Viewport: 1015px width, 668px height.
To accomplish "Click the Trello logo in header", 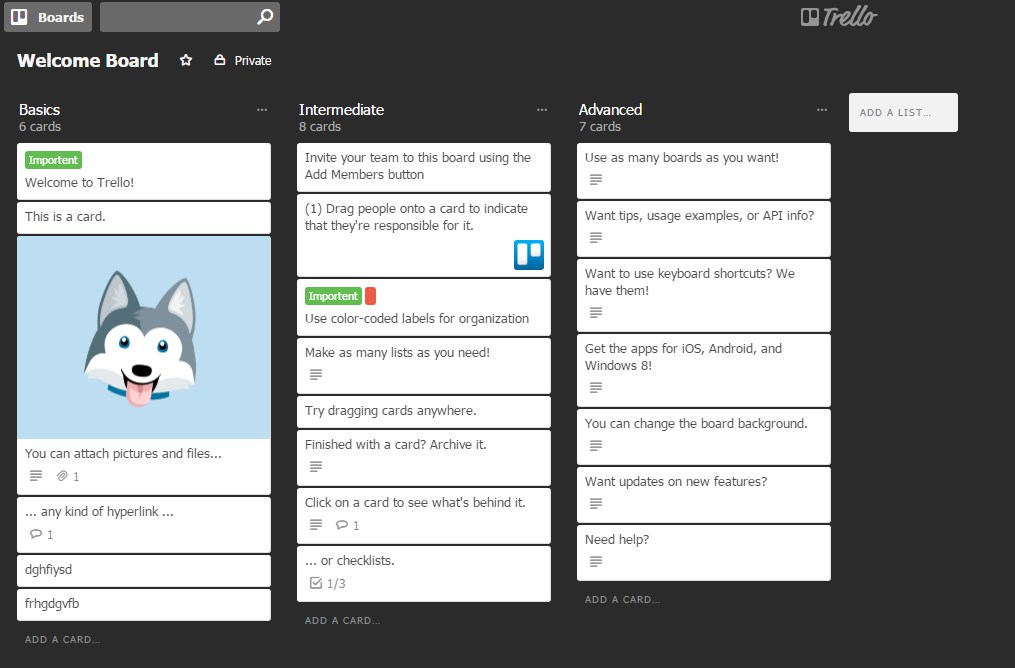I will click(839, 17).
